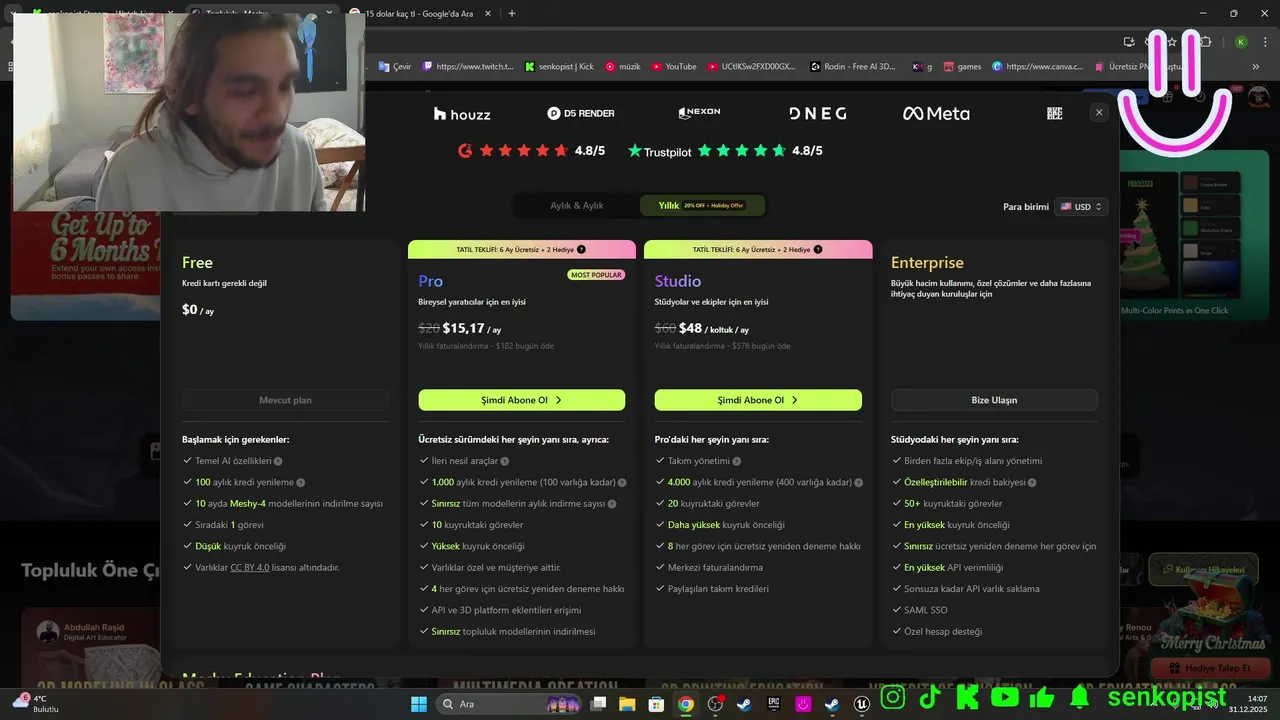The height and width of the screenshot is (720, 1280).
Task: Click info icon beside Takım yönetimi
Action: coord(737,461)
